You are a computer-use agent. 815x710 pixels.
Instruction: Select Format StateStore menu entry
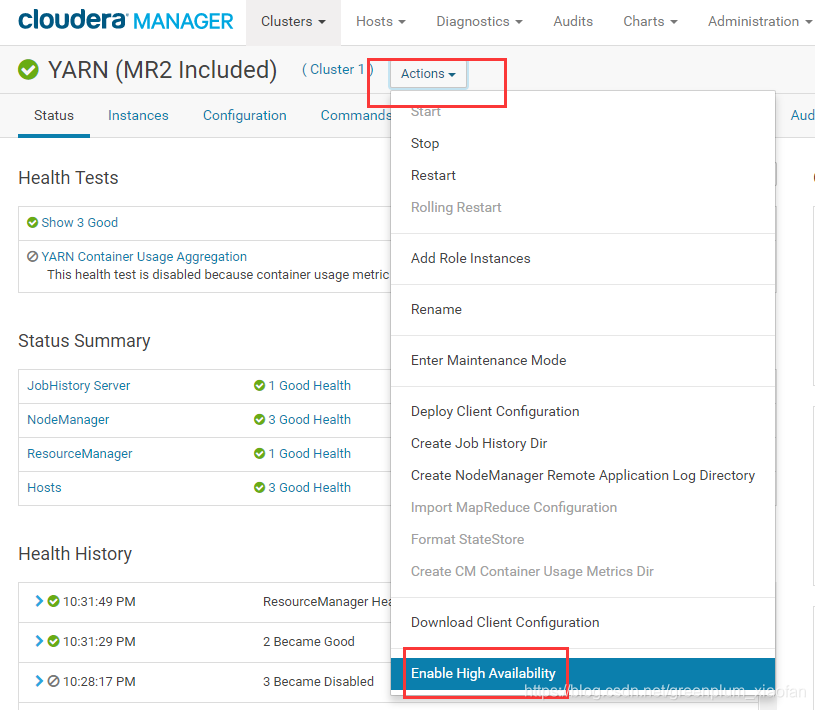click(x=583, y=540)
